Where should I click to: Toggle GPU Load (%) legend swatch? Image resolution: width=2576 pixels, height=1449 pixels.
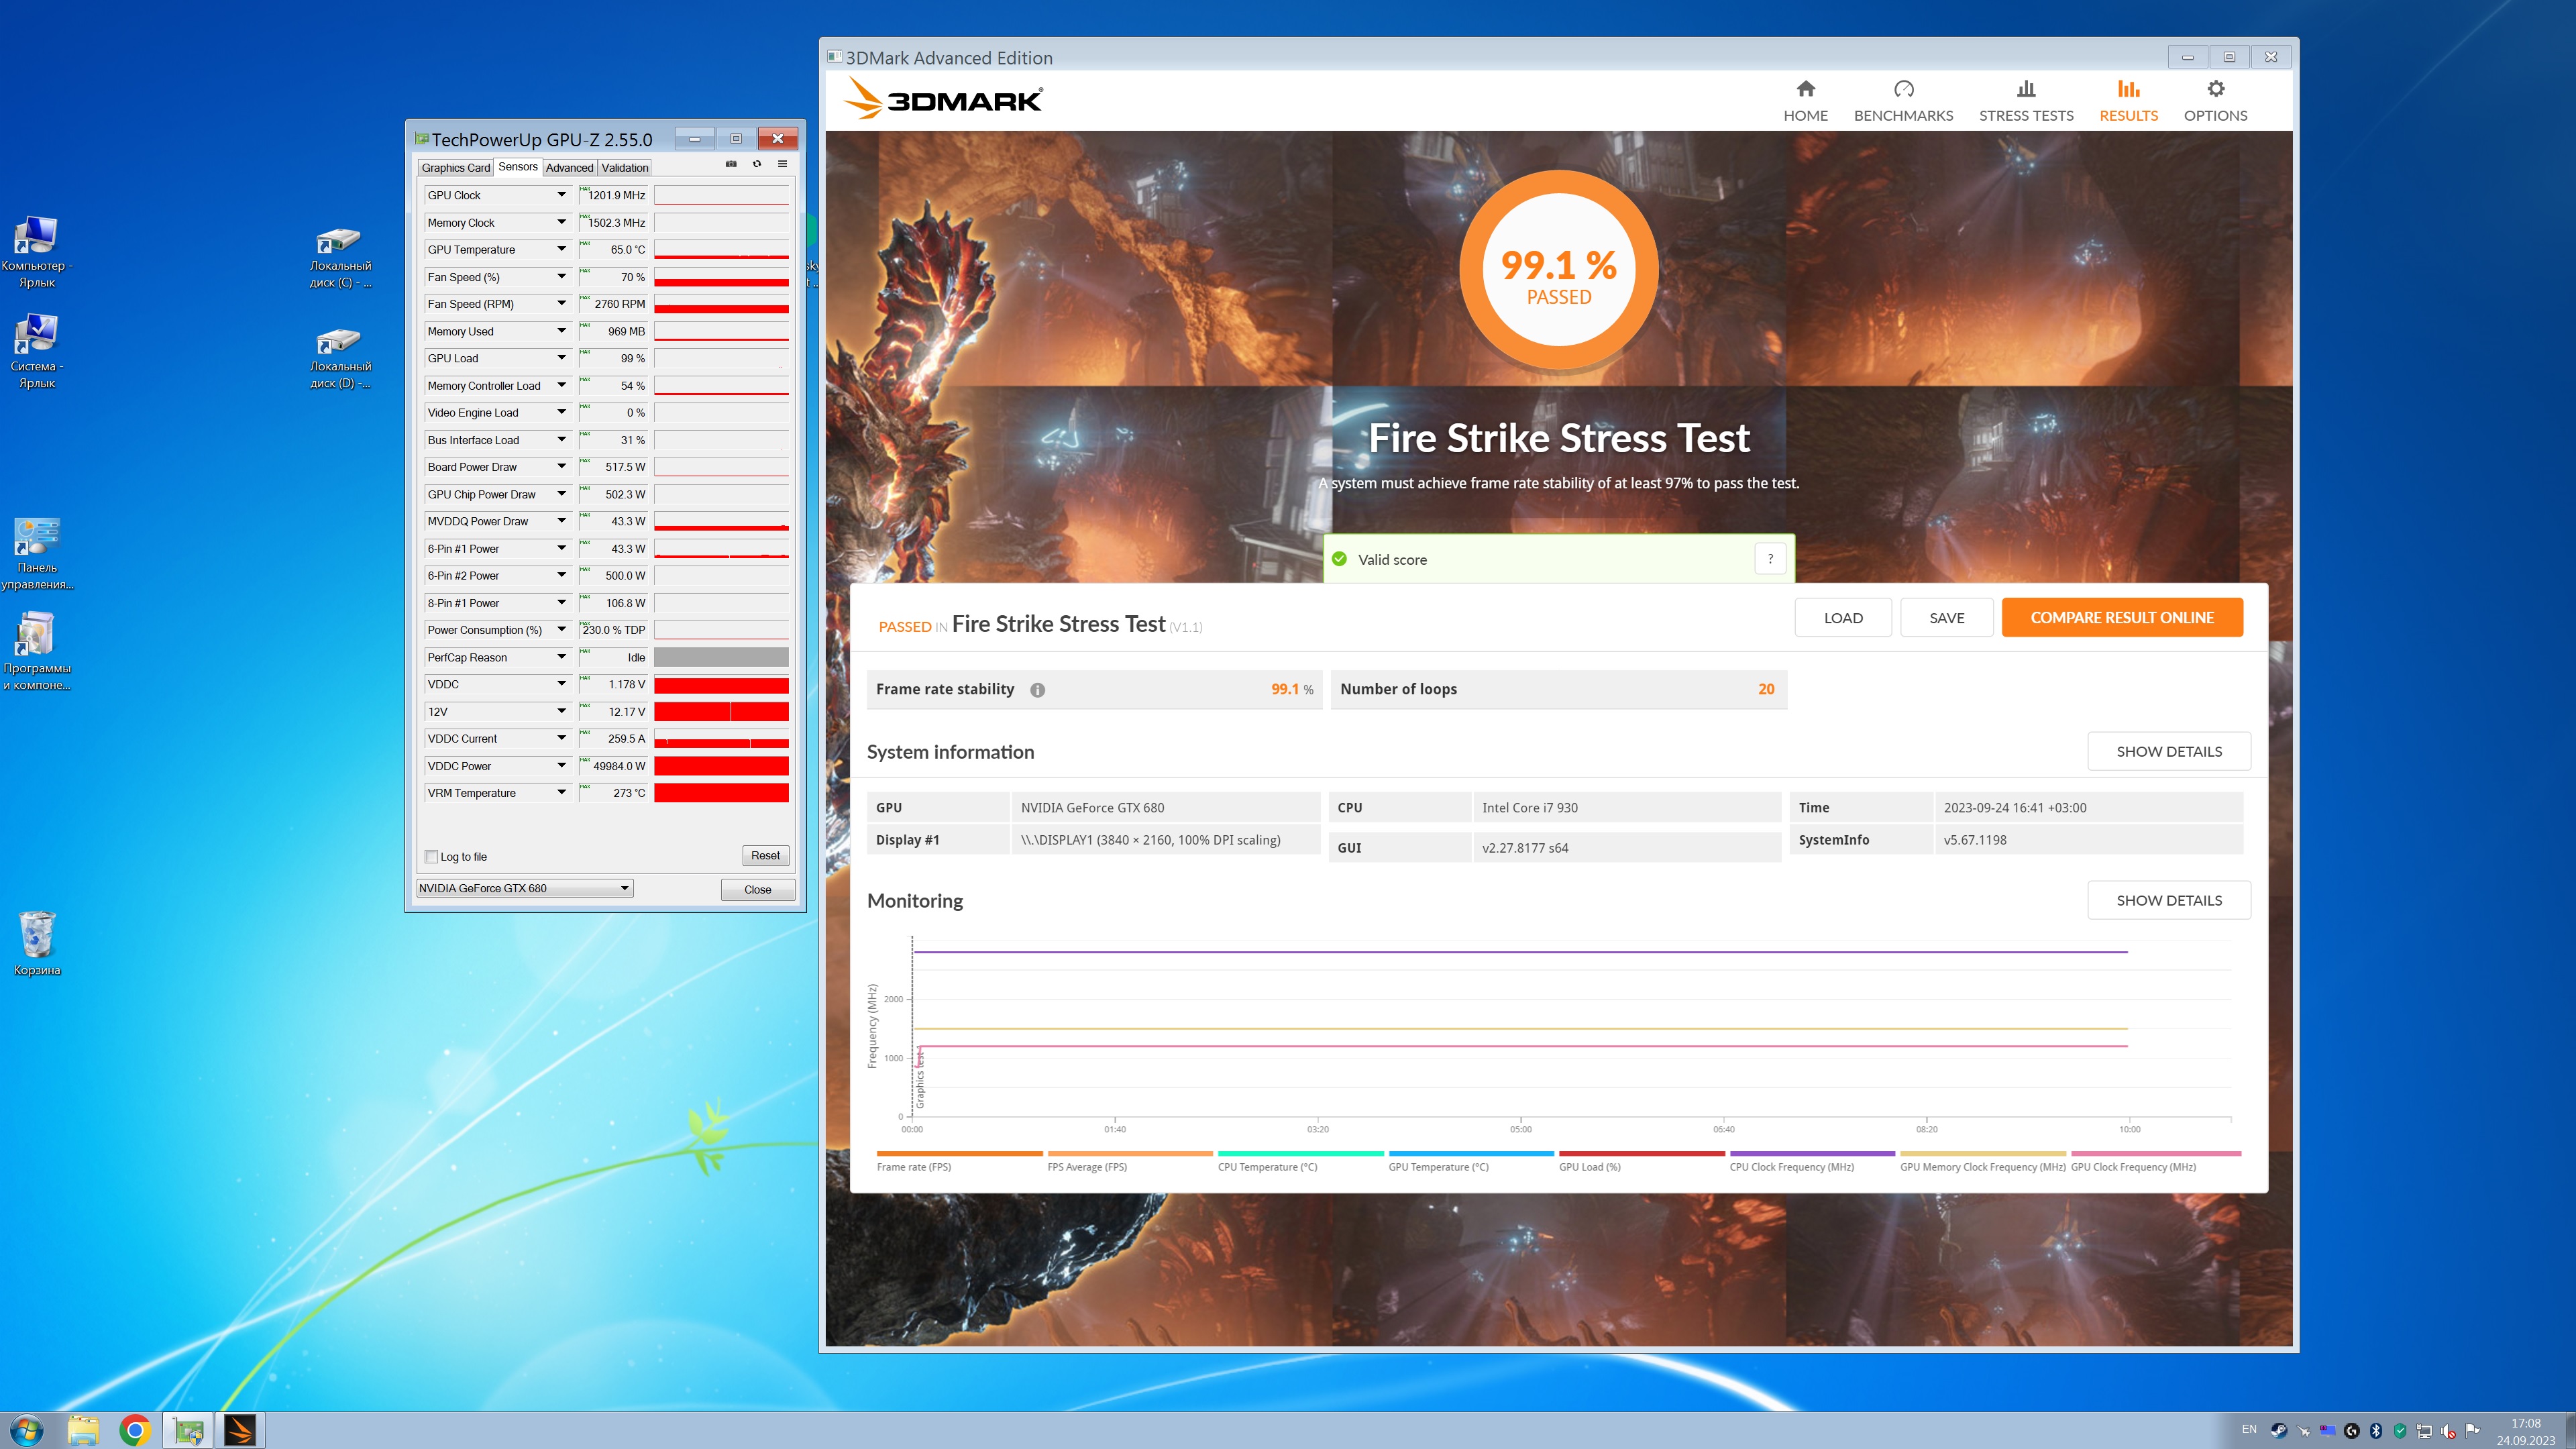1641,1154
